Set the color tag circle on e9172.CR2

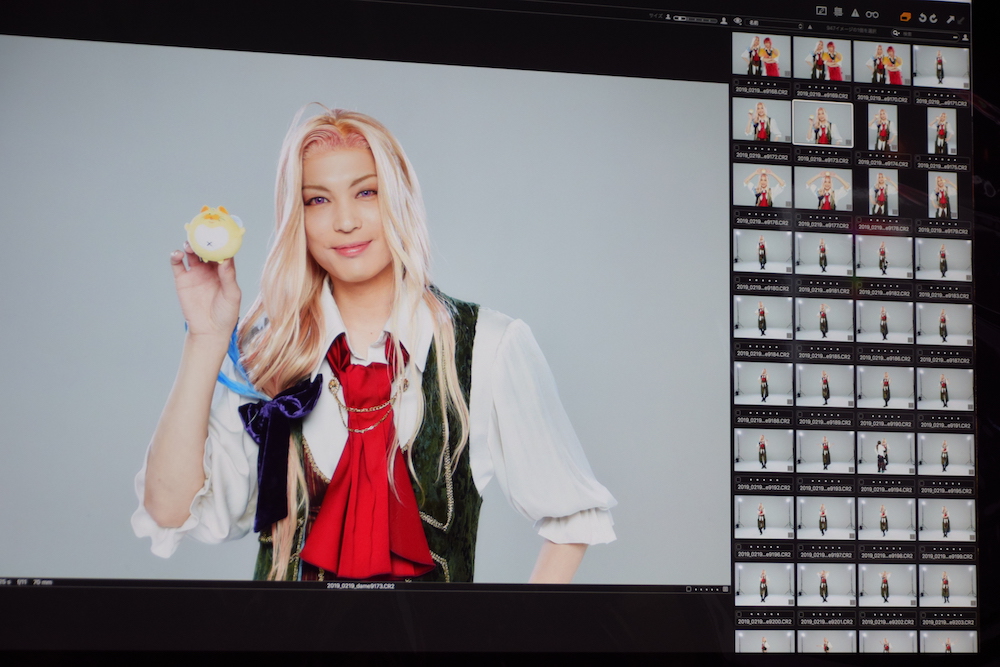click(737, 148)
